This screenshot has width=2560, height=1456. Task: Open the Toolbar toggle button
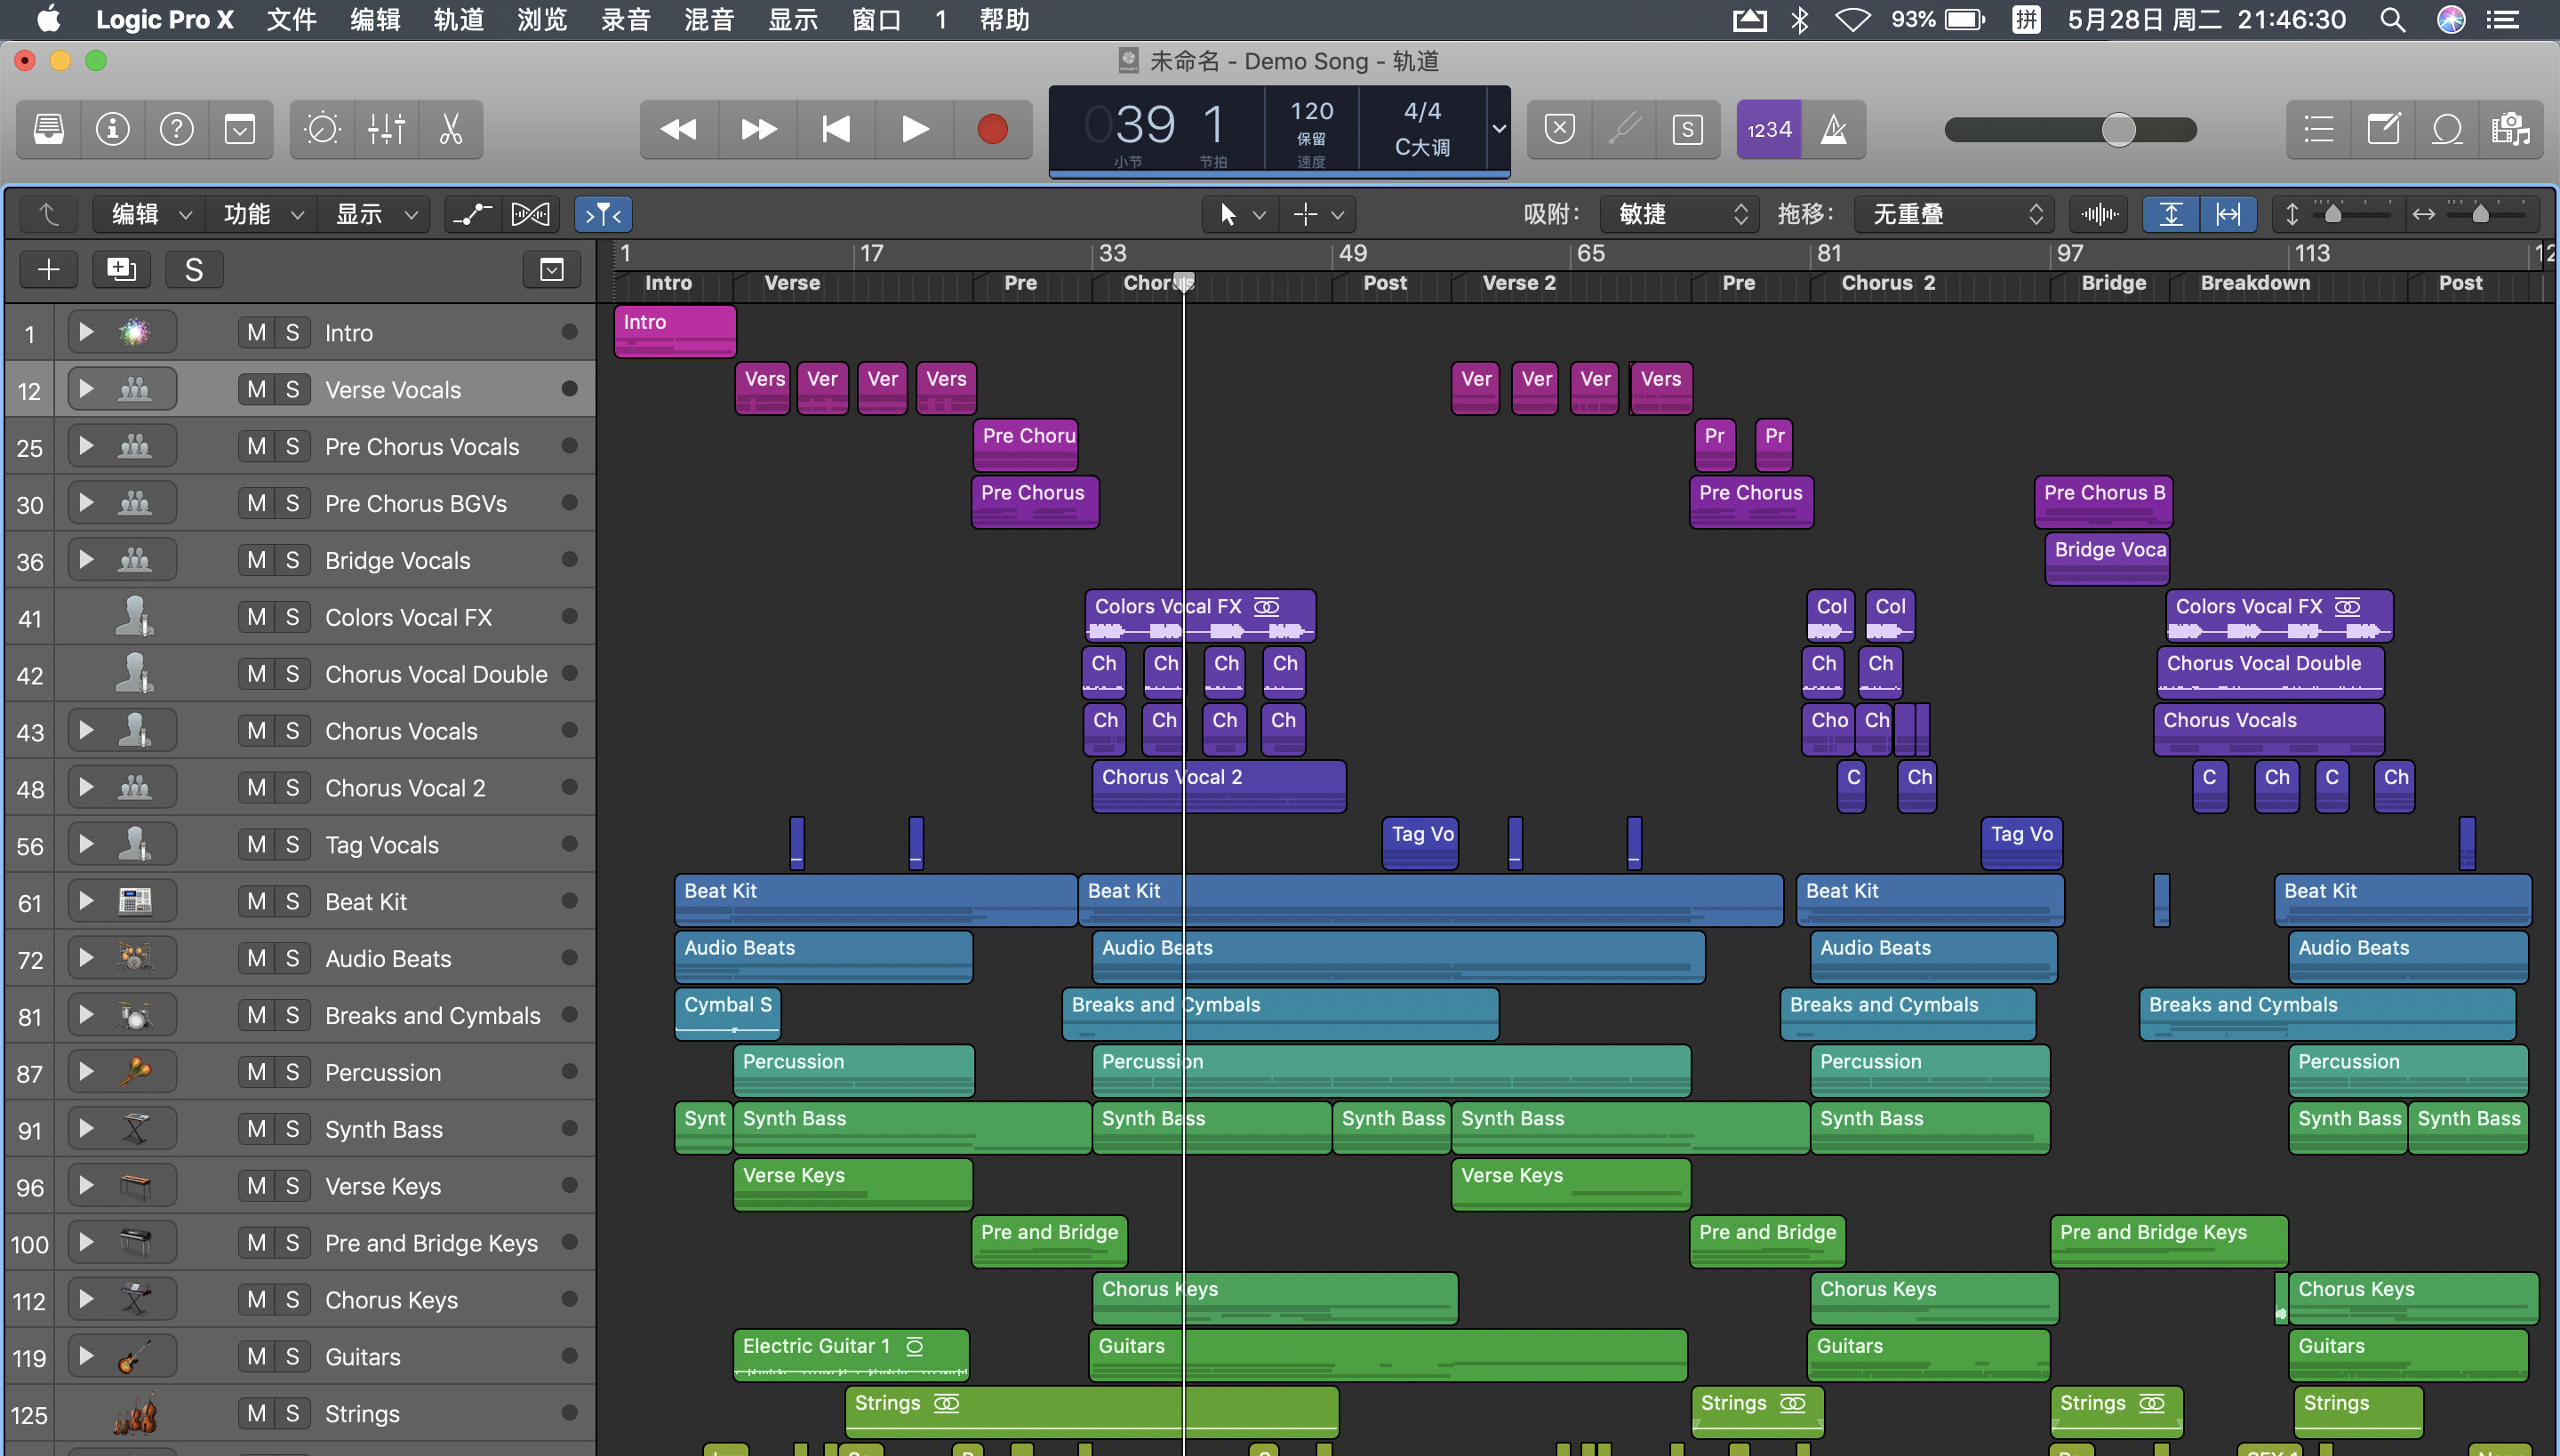pos(240,129)
